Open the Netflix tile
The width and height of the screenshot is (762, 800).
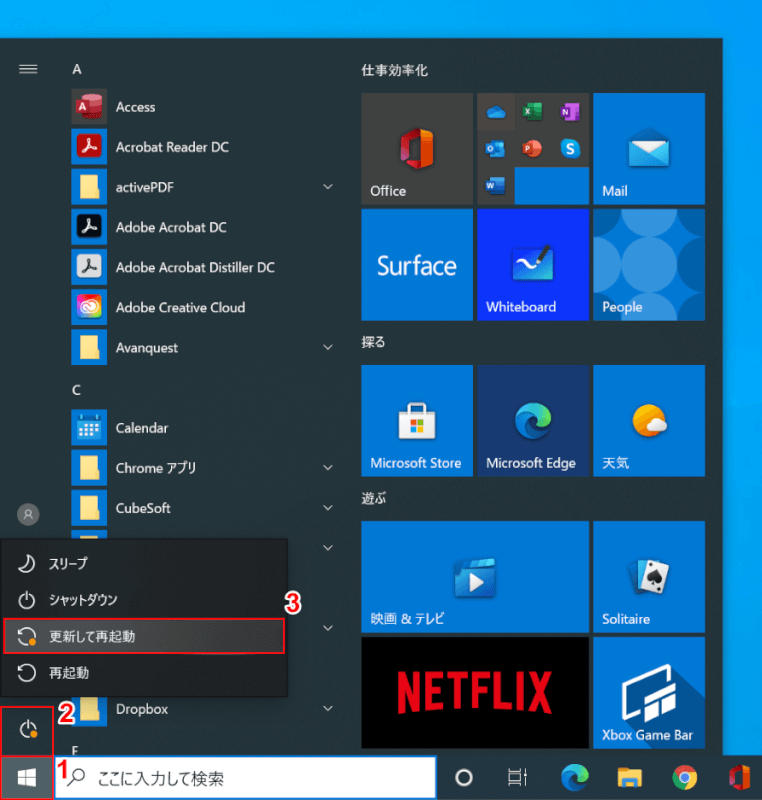point(474,693)
